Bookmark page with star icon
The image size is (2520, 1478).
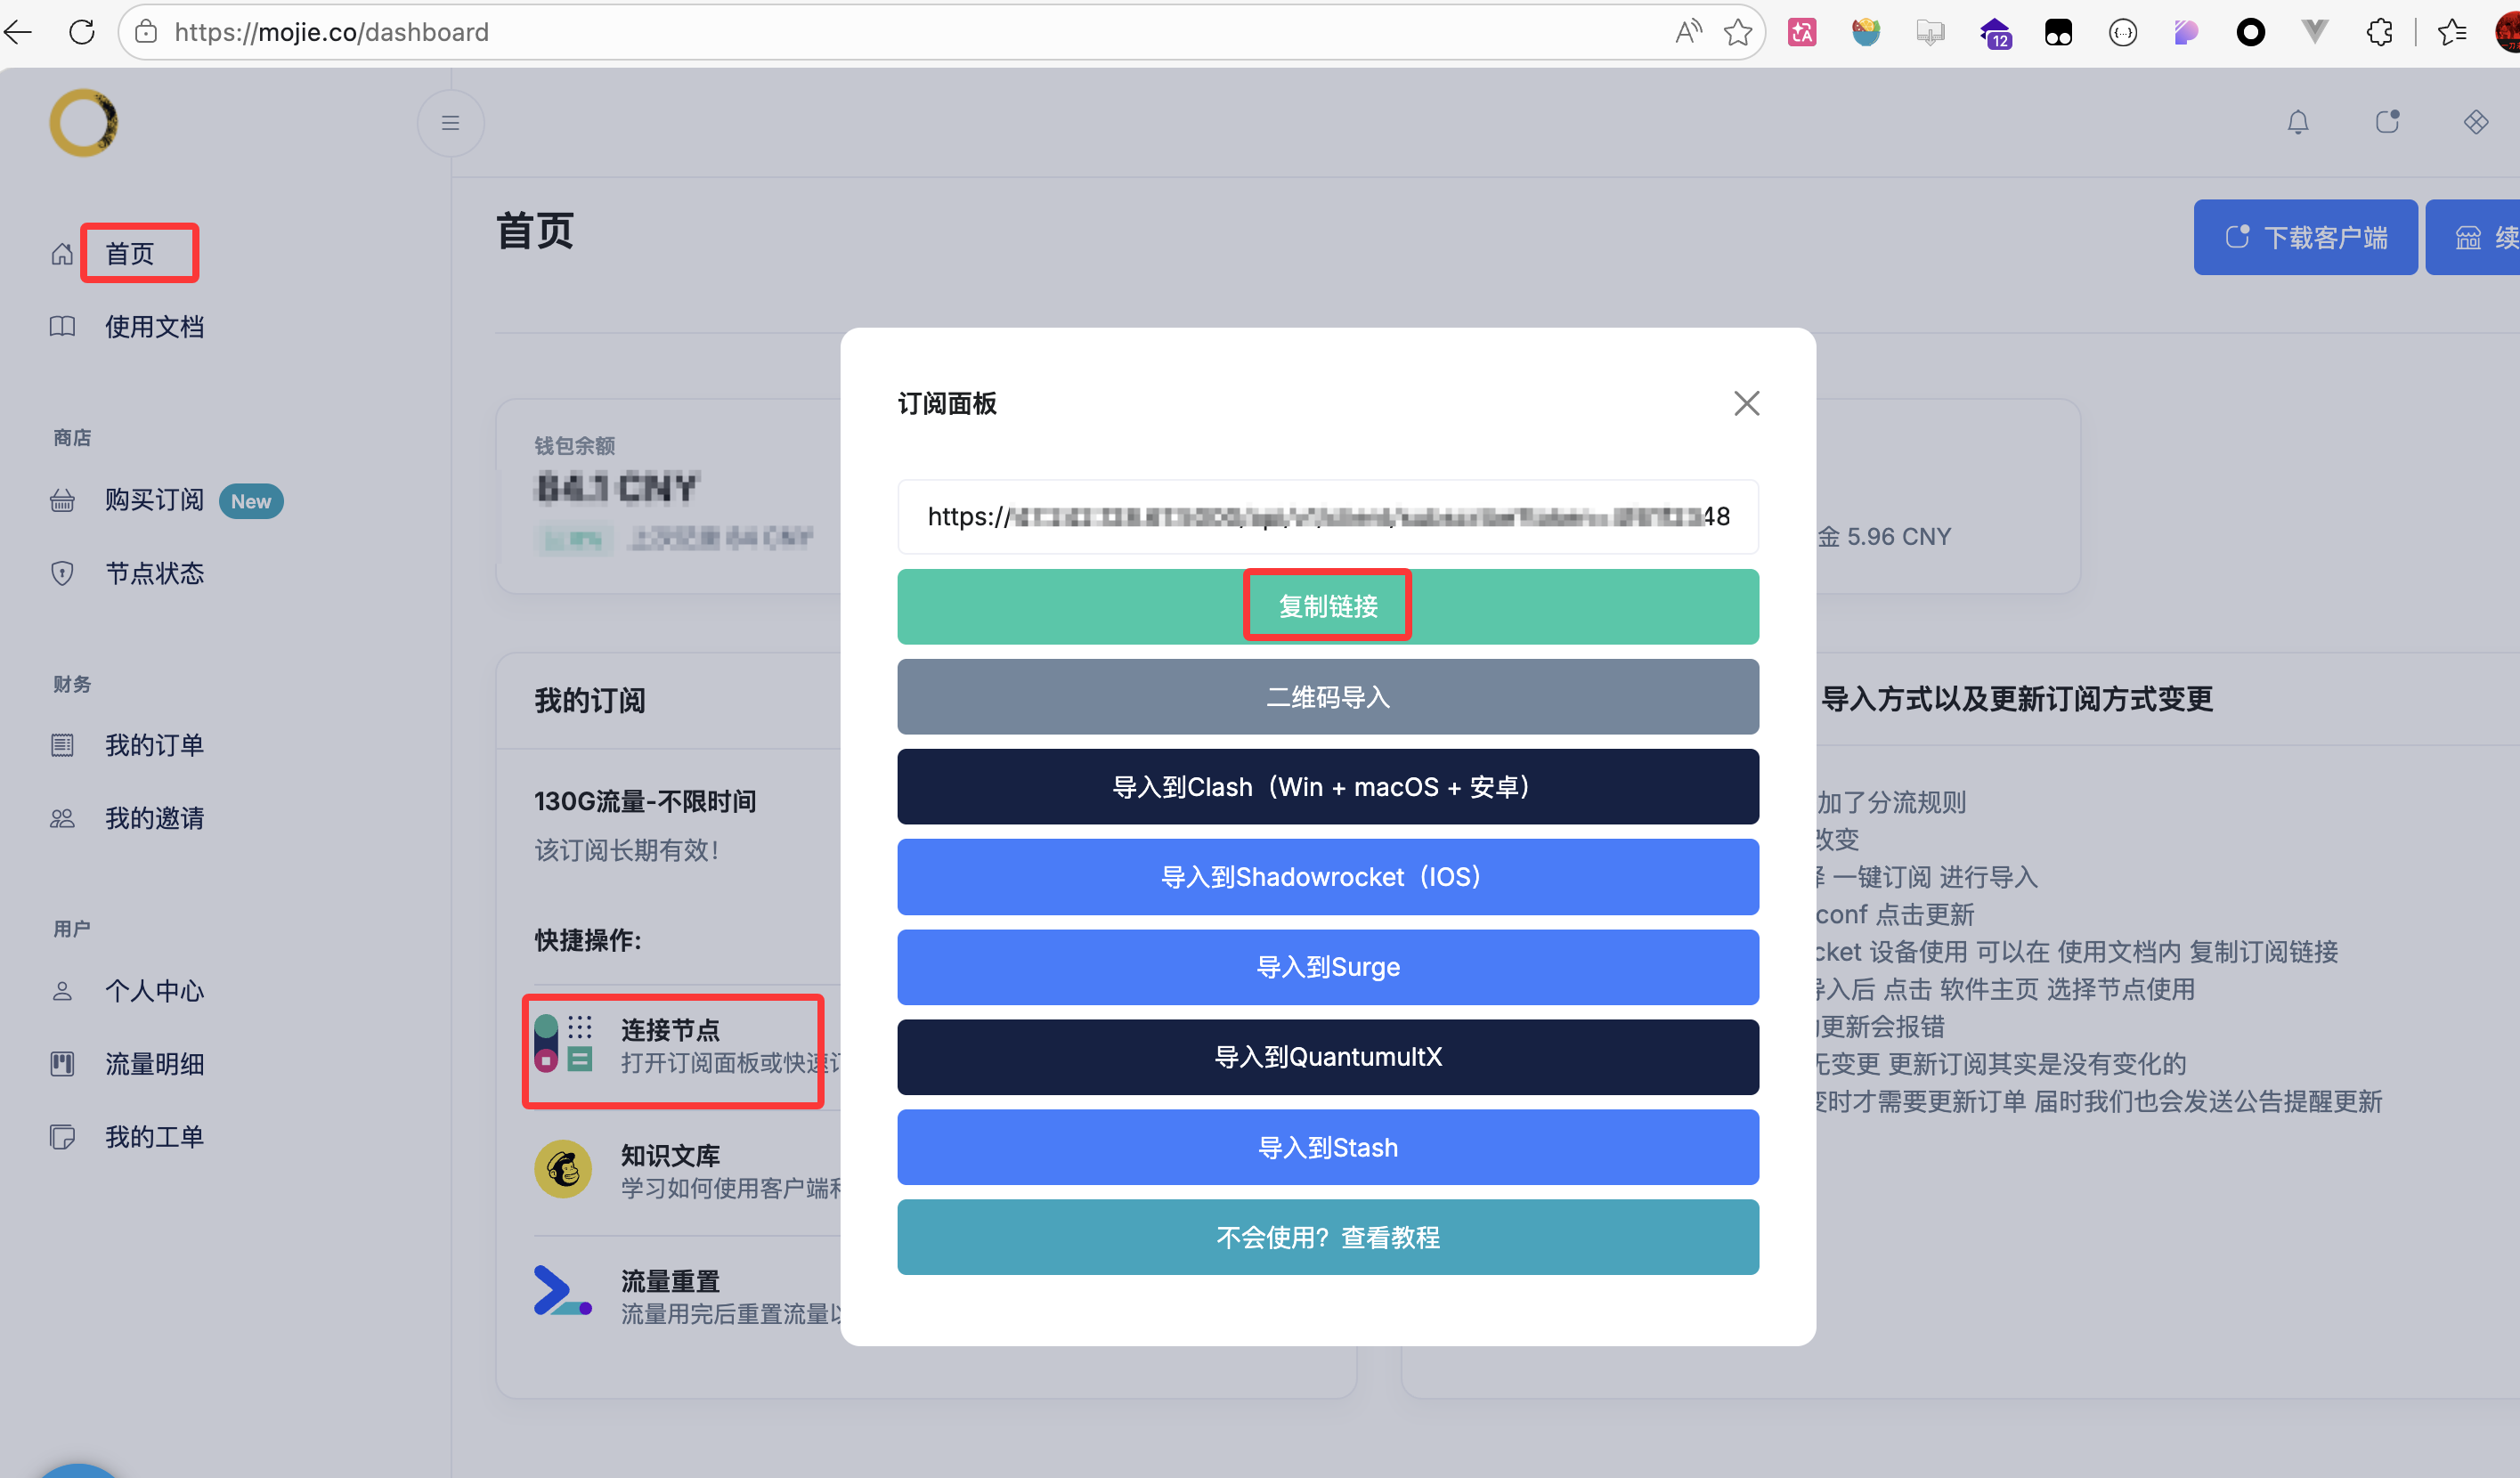click(1738, 32)
